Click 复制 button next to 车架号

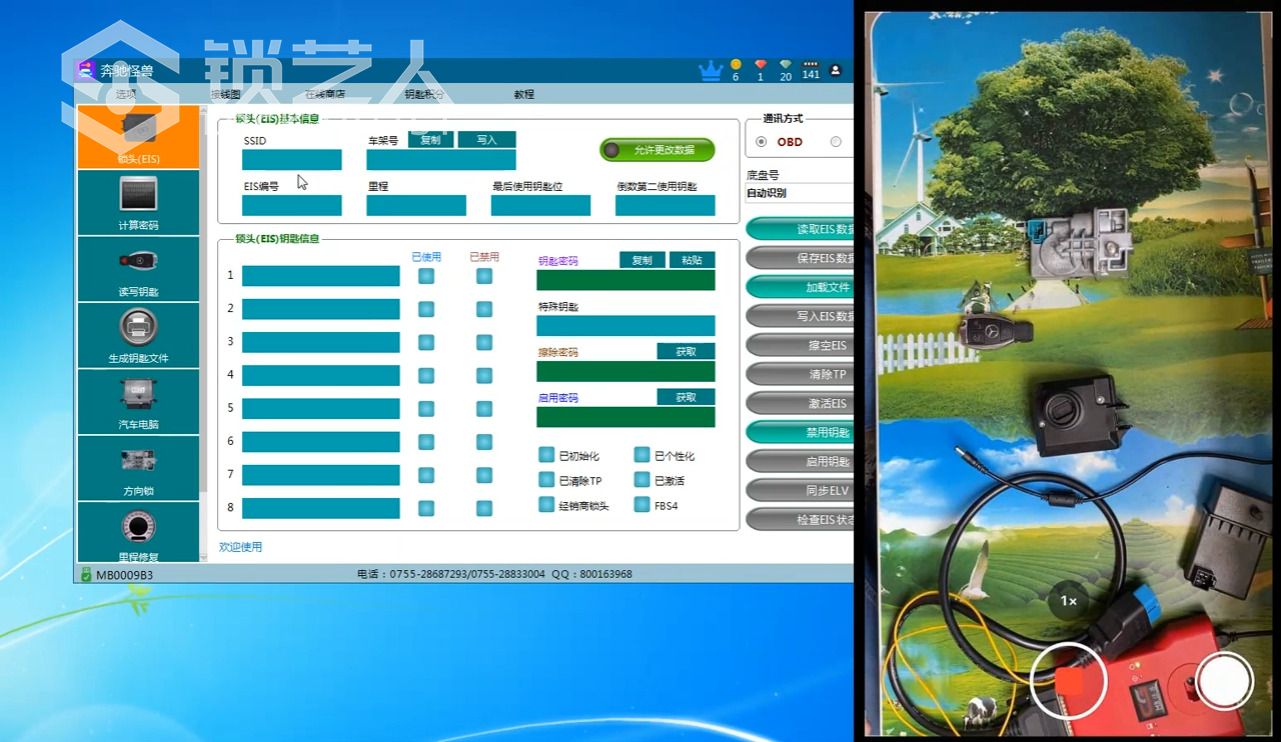point(431,140)
